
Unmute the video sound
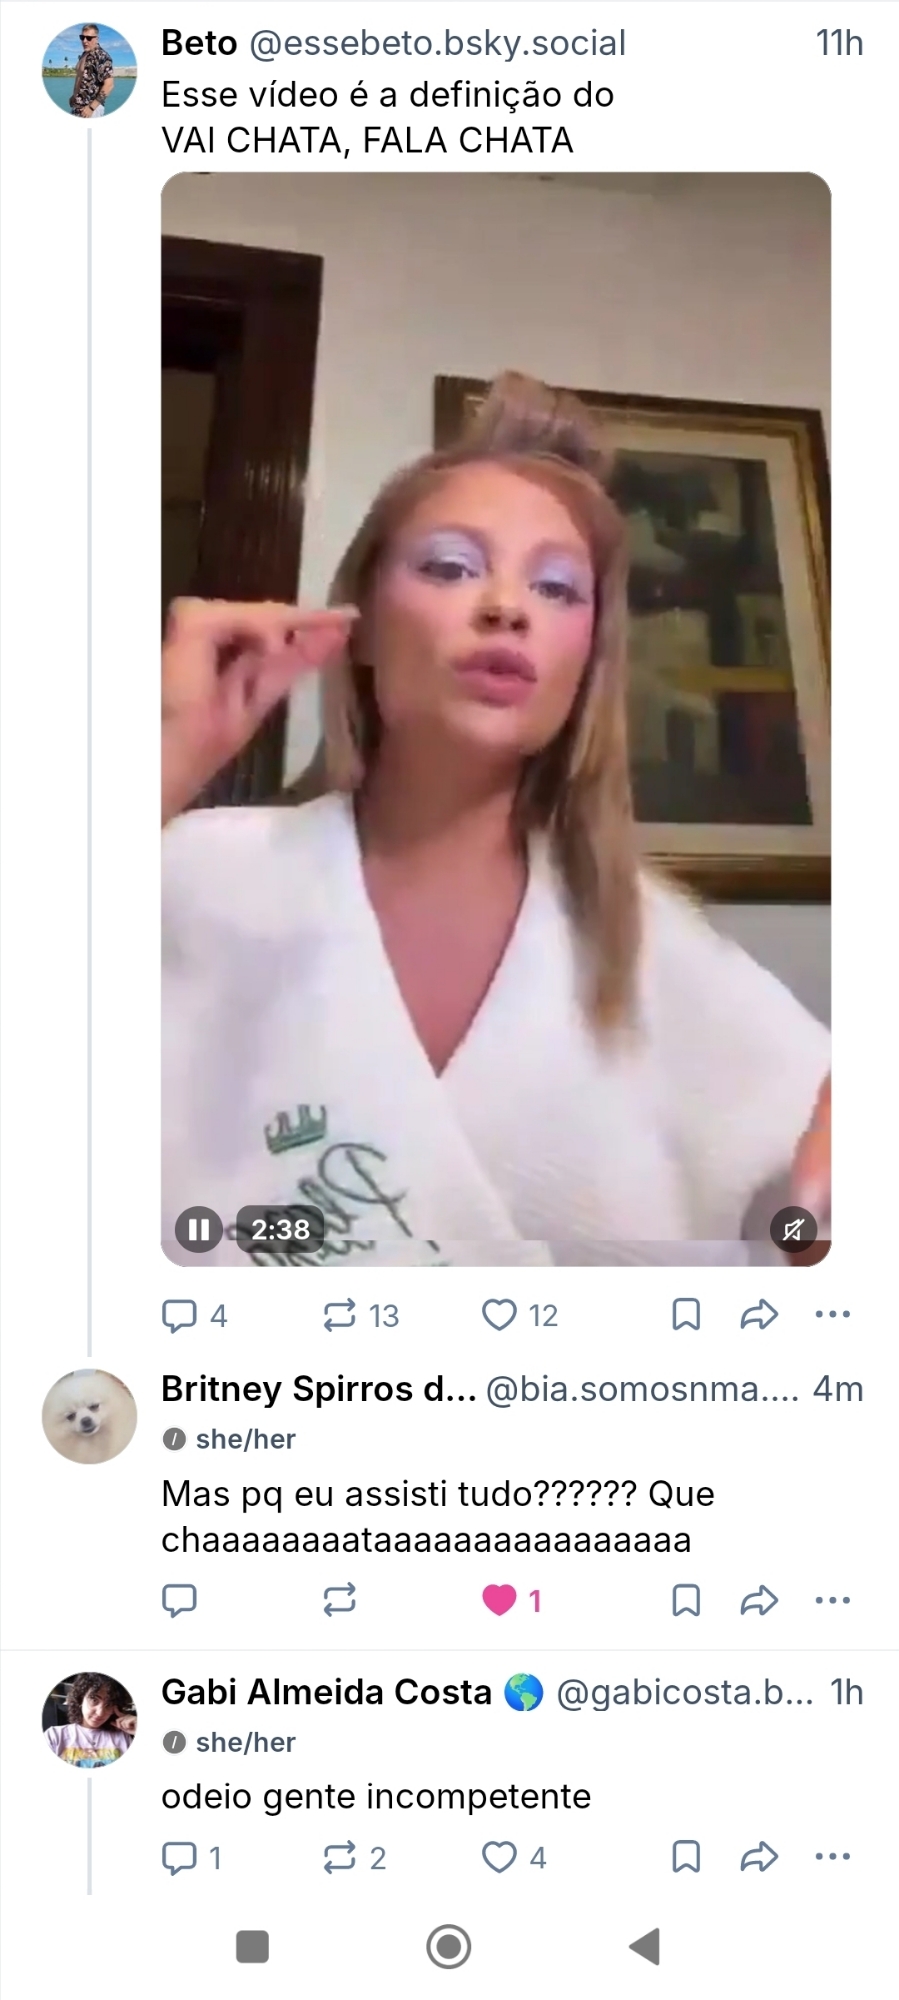793,1229
